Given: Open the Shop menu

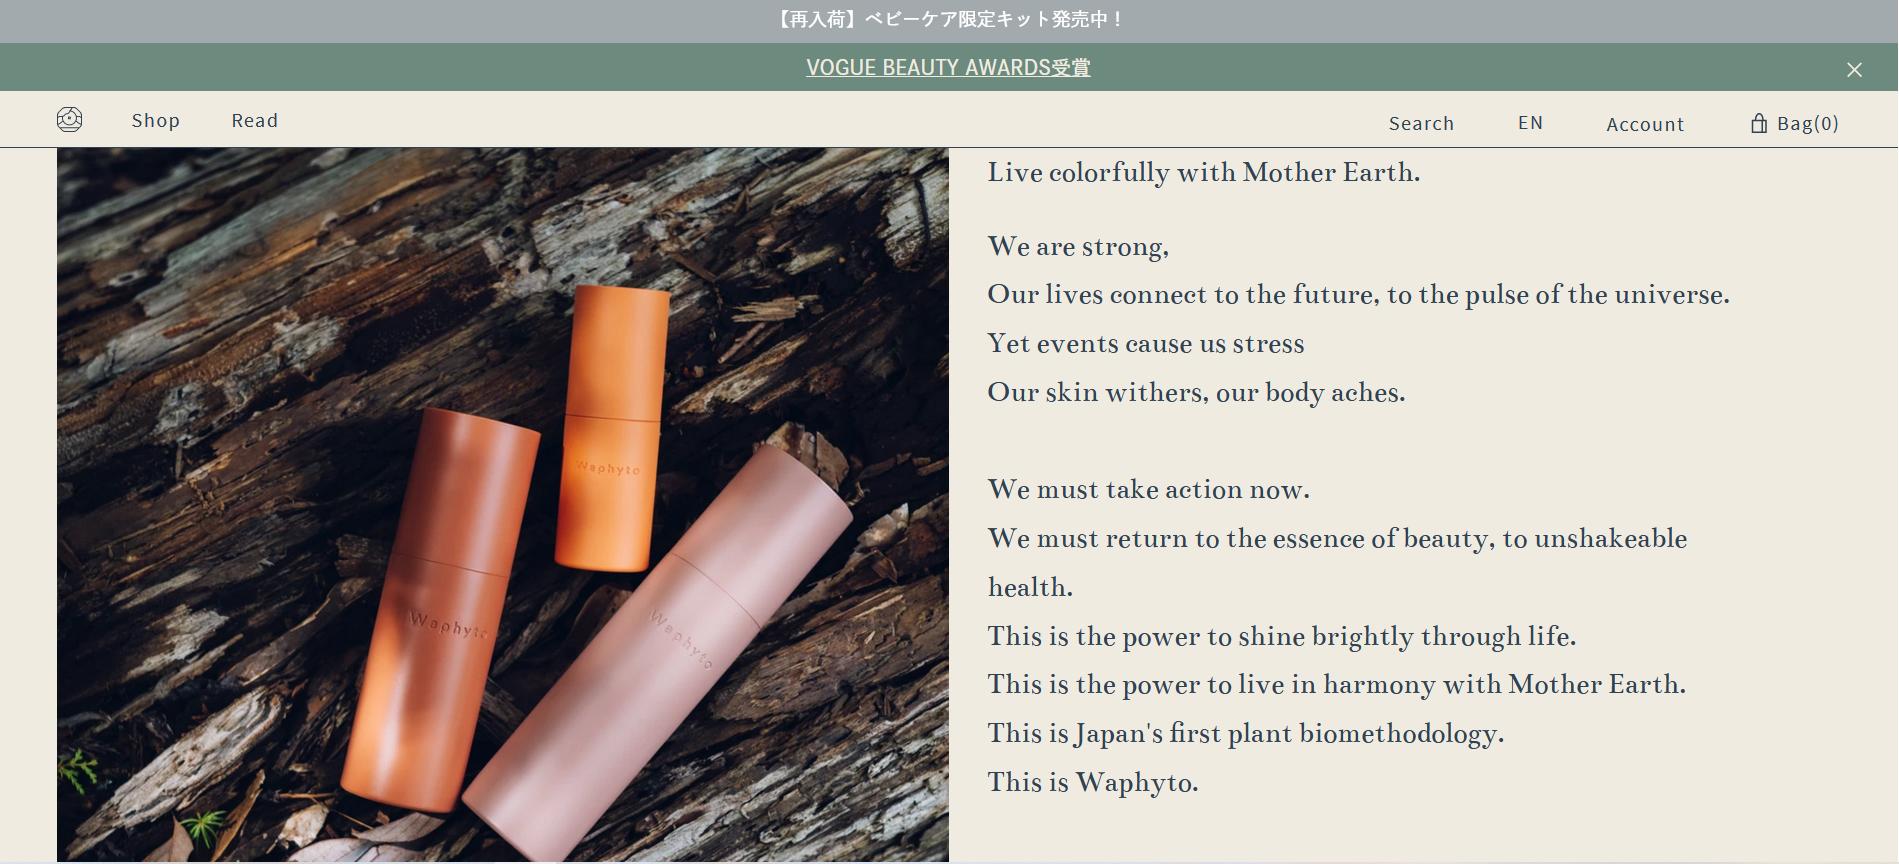Looking at the screenshot, I should tap(156, 120).
